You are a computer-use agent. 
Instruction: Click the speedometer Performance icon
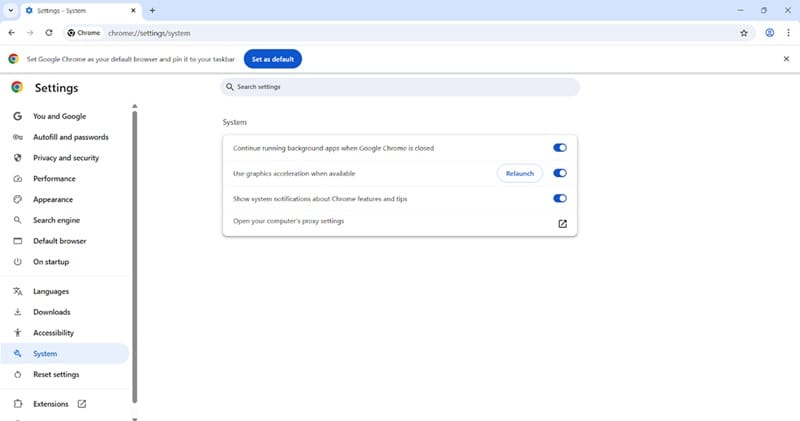click(x=17, y=179)
